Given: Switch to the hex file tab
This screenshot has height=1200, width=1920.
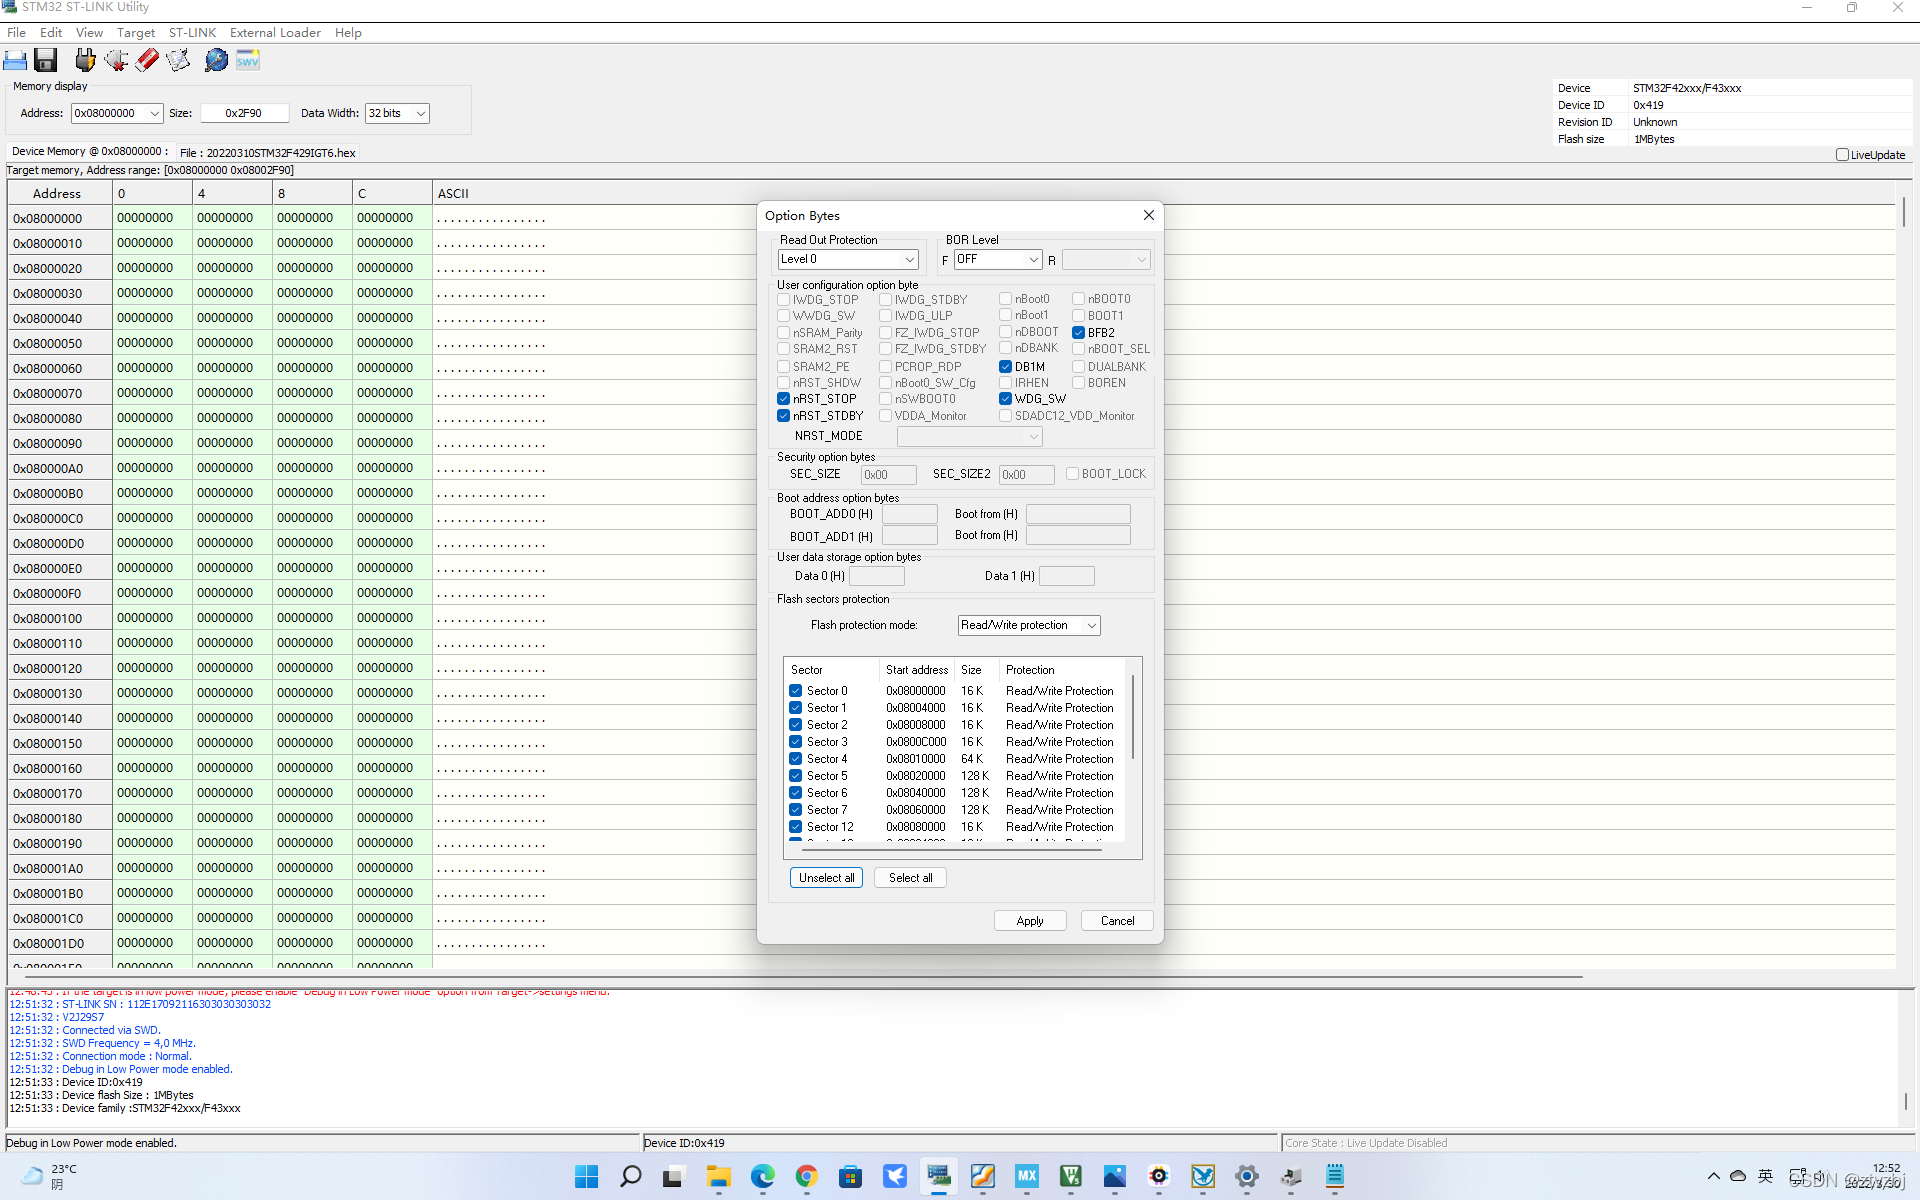Looking at the screenshot, I should tap(268, 153).
